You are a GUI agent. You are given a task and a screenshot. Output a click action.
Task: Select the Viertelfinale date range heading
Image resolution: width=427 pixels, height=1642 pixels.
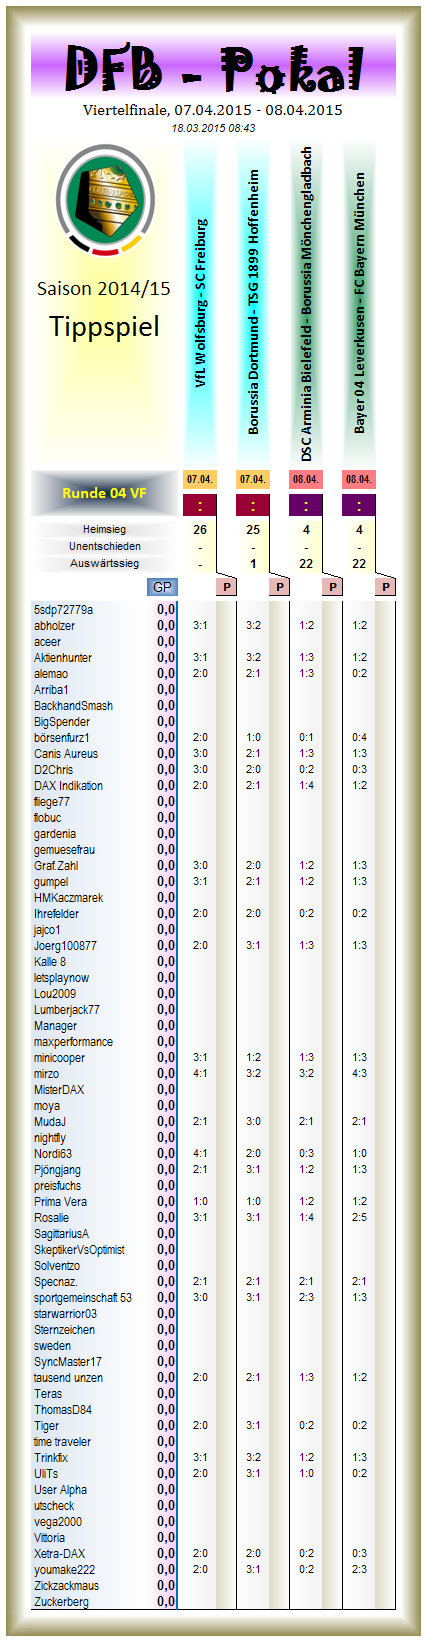(213, 110)
